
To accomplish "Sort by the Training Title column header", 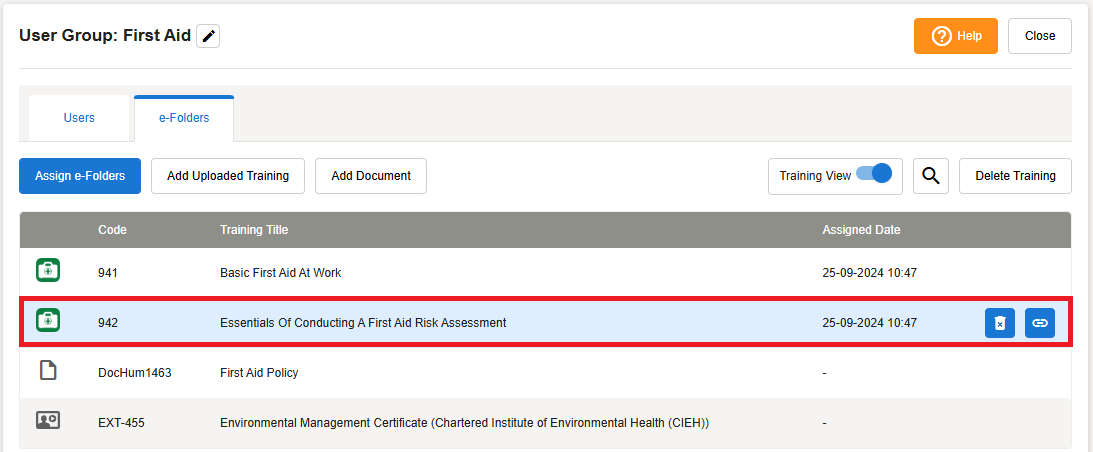I will [254, 230].
